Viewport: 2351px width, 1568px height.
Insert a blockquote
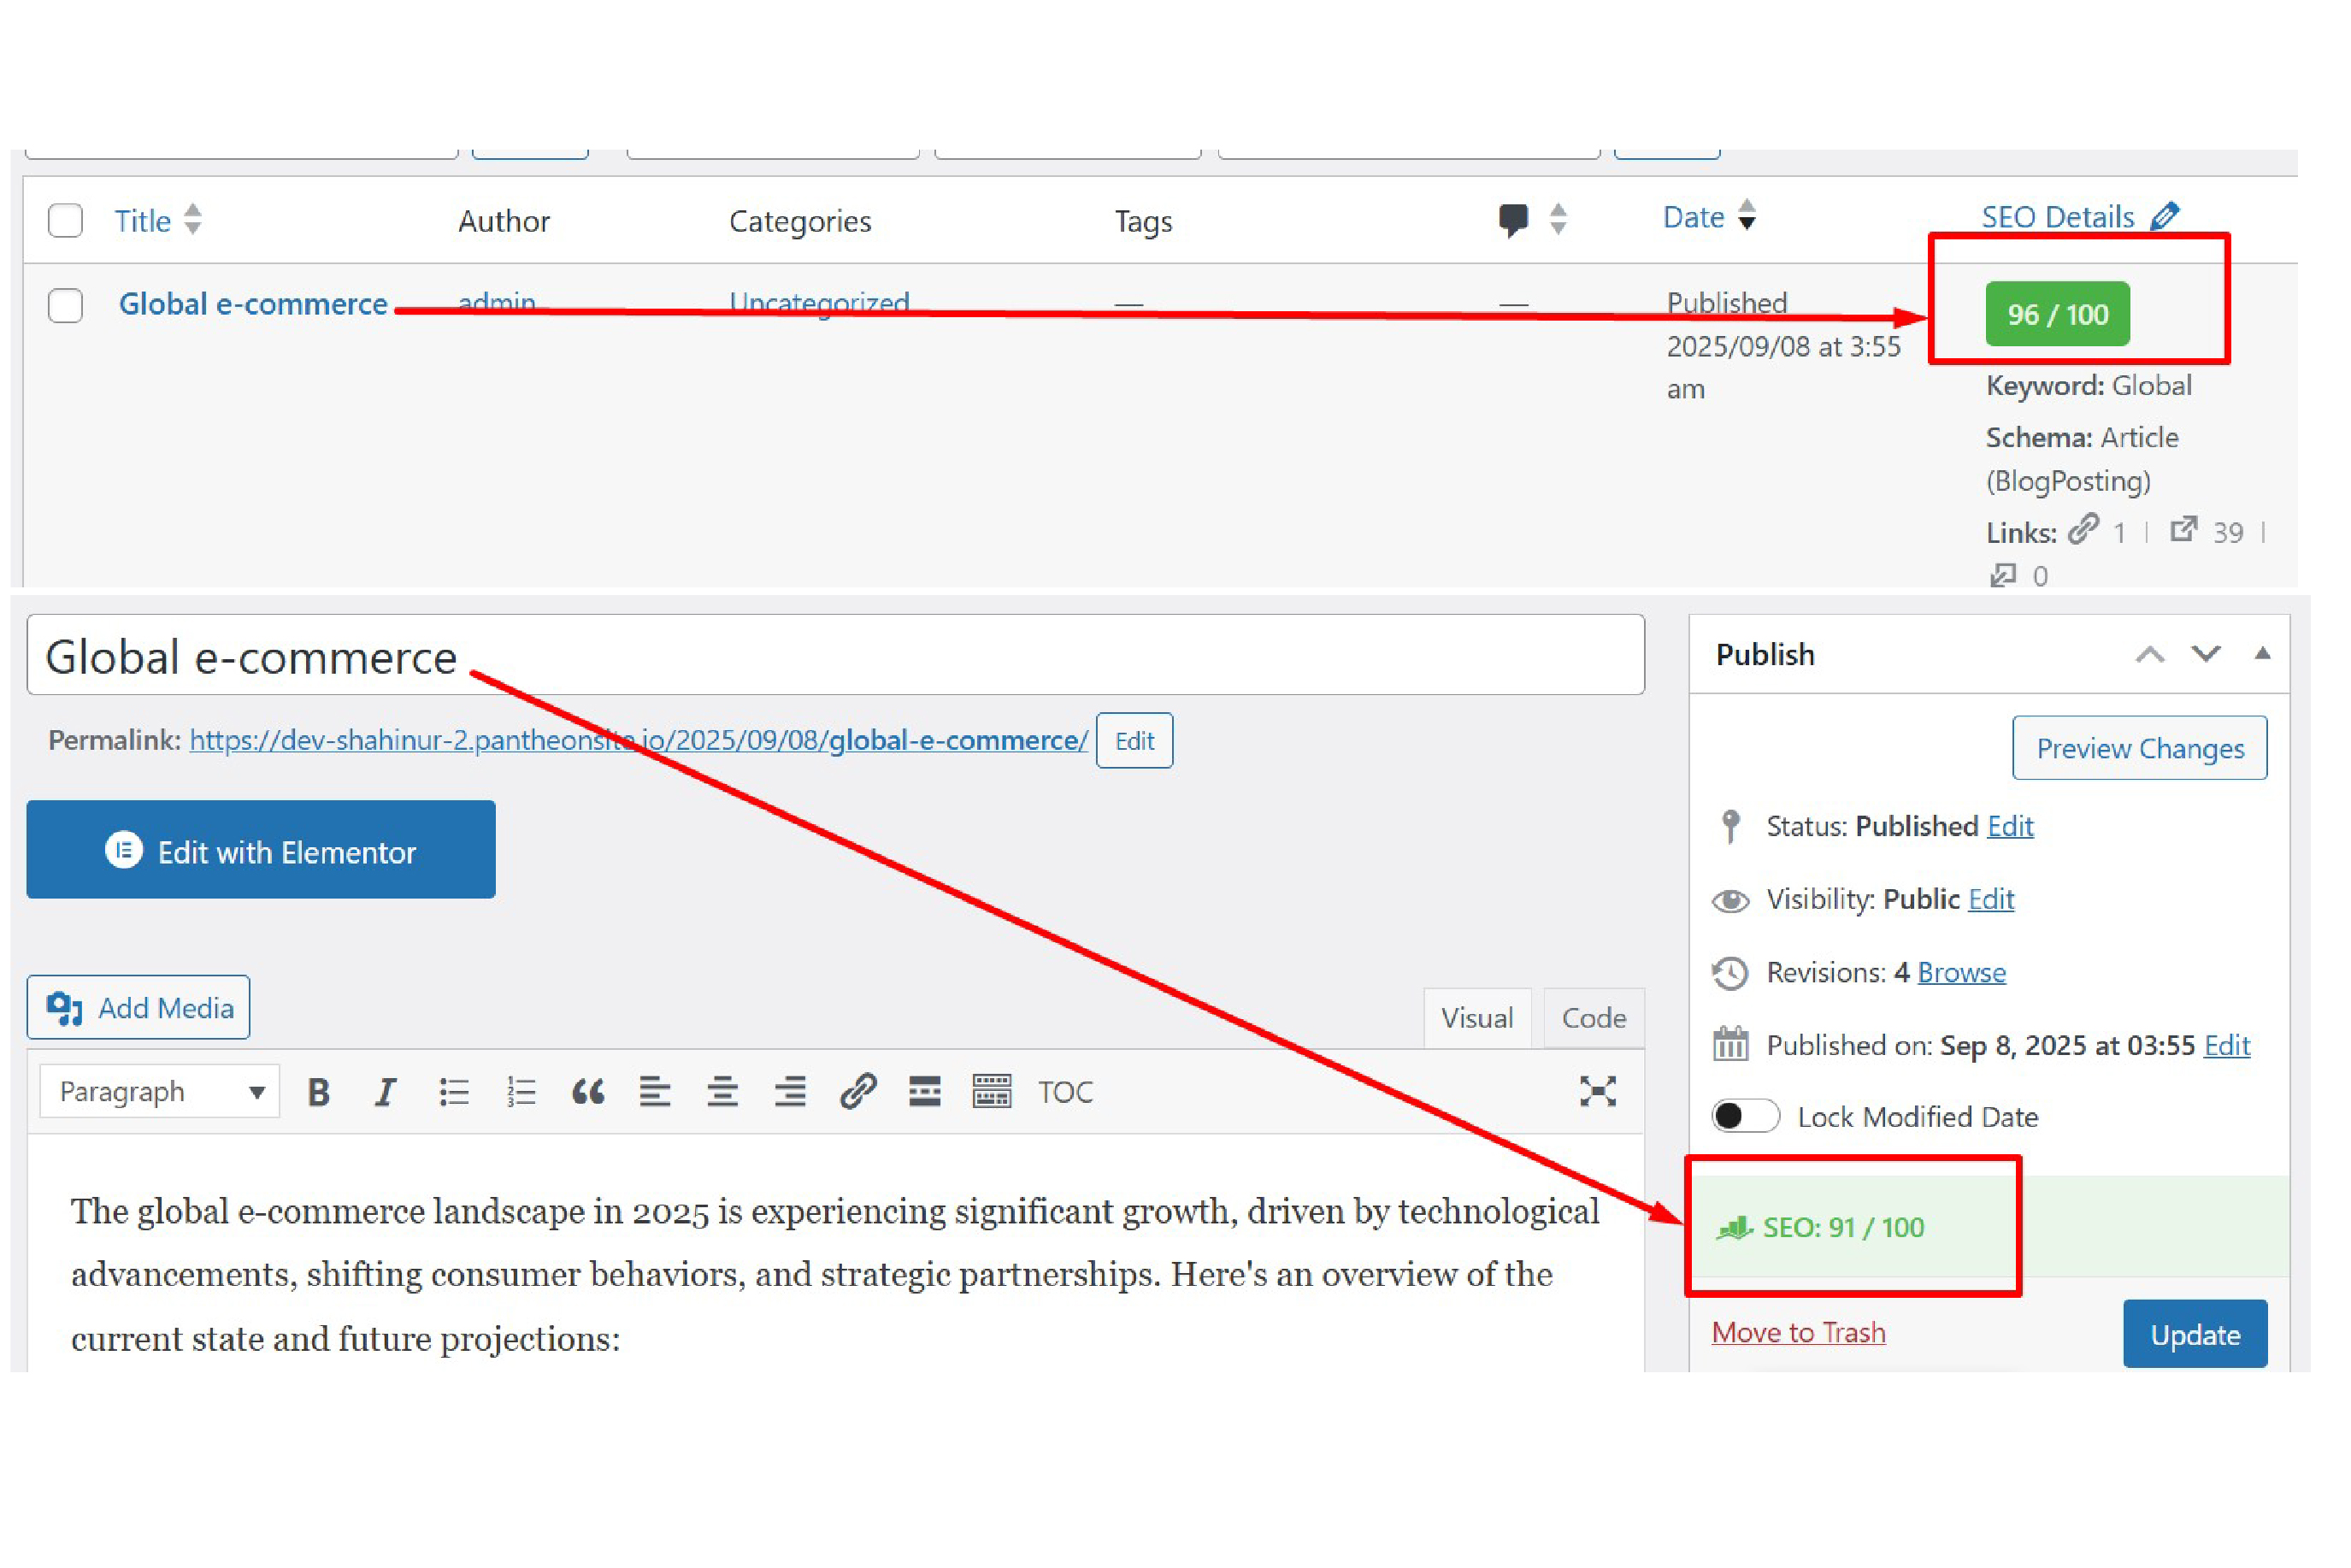tap(588, 1092)
